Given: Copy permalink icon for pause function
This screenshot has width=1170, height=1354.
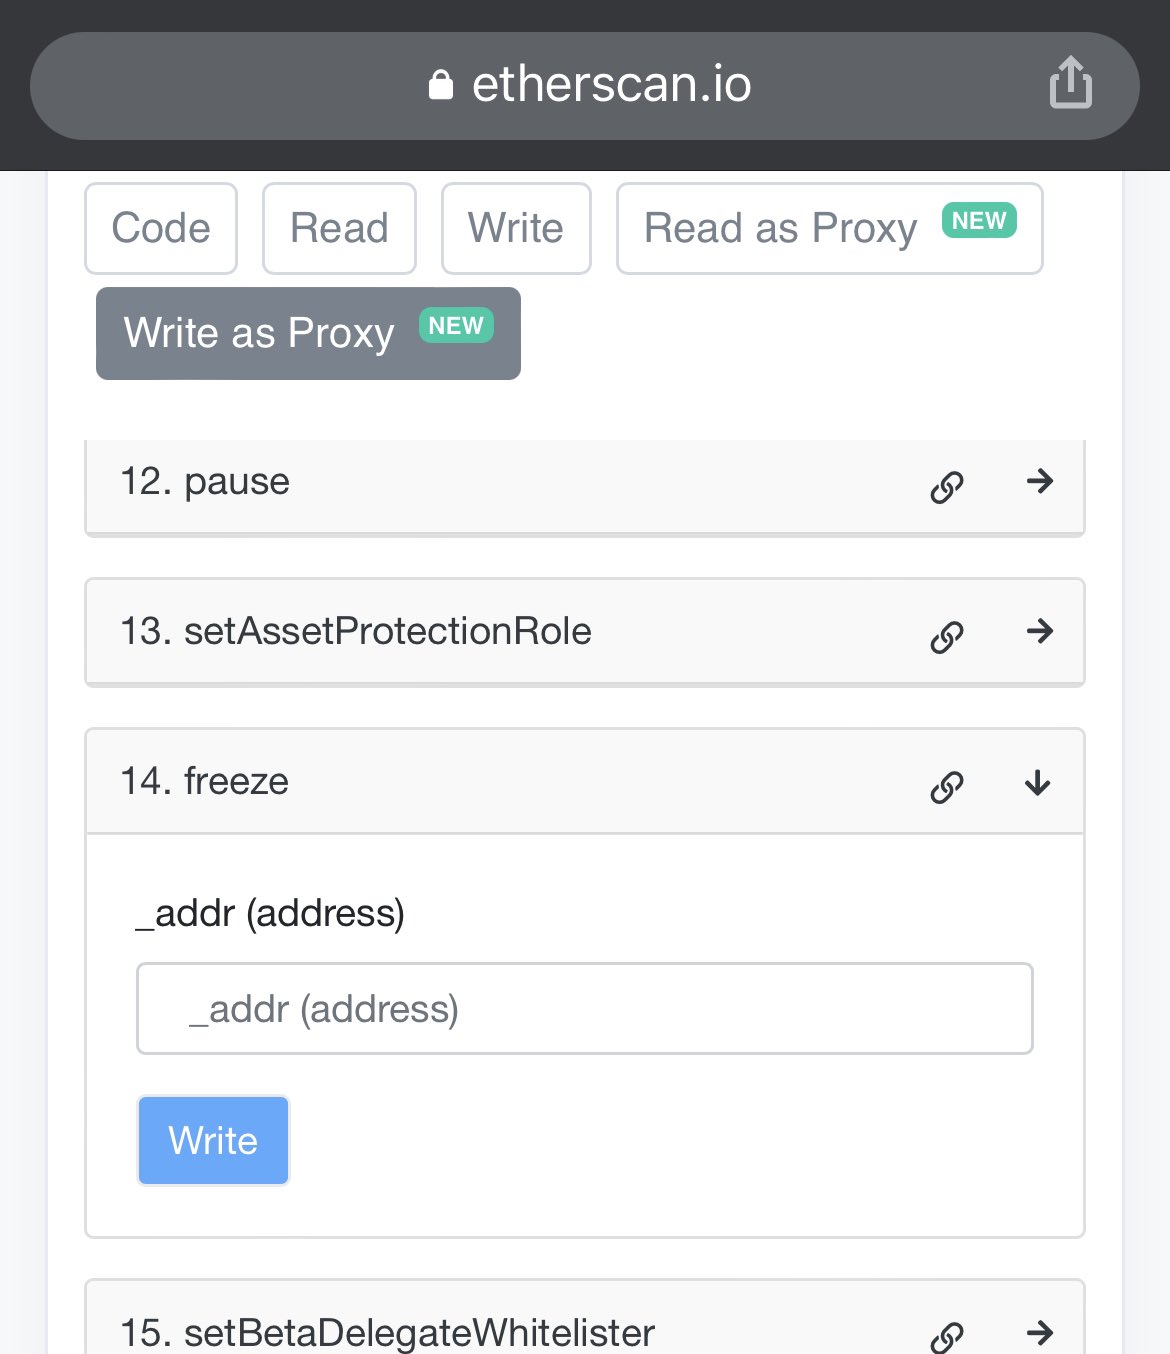Looking at the screenshot, I should [946, 487].
